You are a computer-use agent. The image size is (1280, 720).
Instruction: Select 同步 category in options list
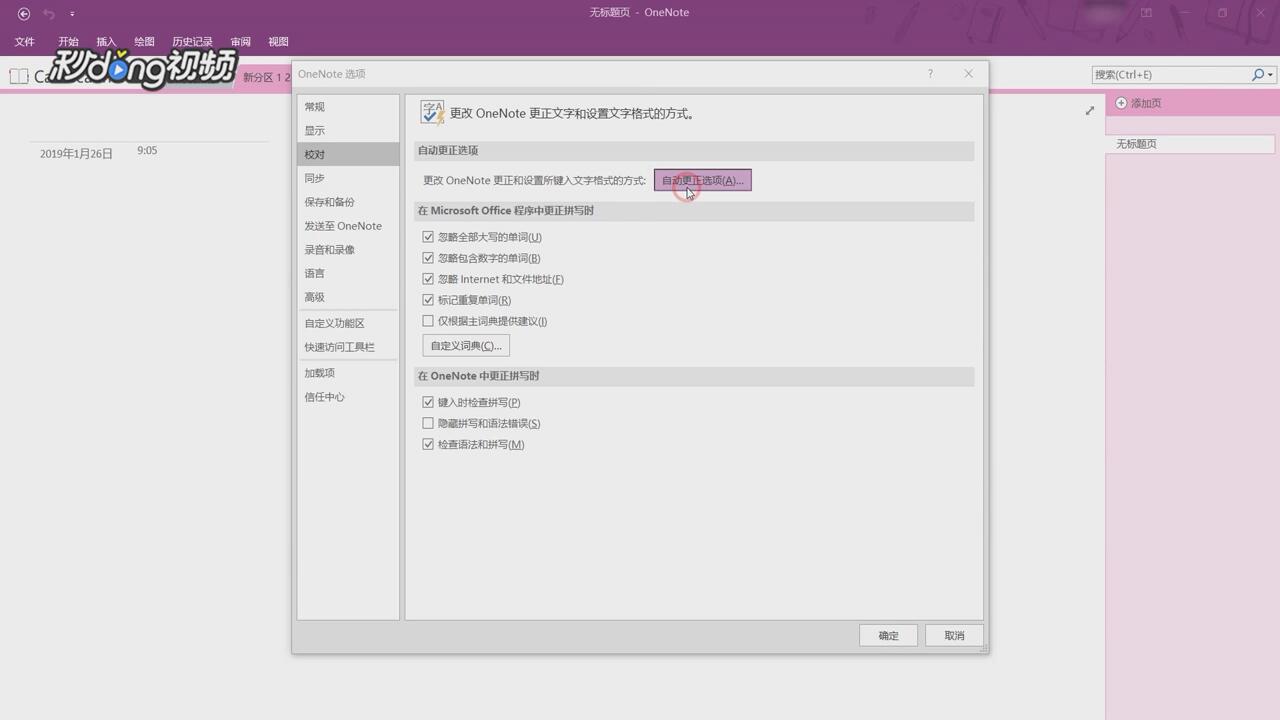point(348,178)
